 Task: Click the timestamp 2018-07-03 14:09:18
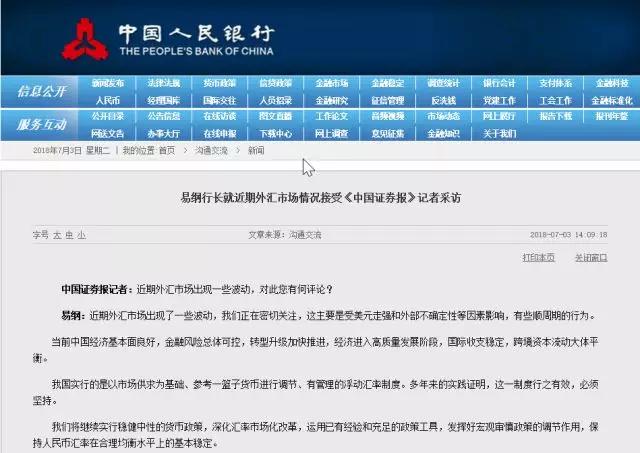[569, 235]
